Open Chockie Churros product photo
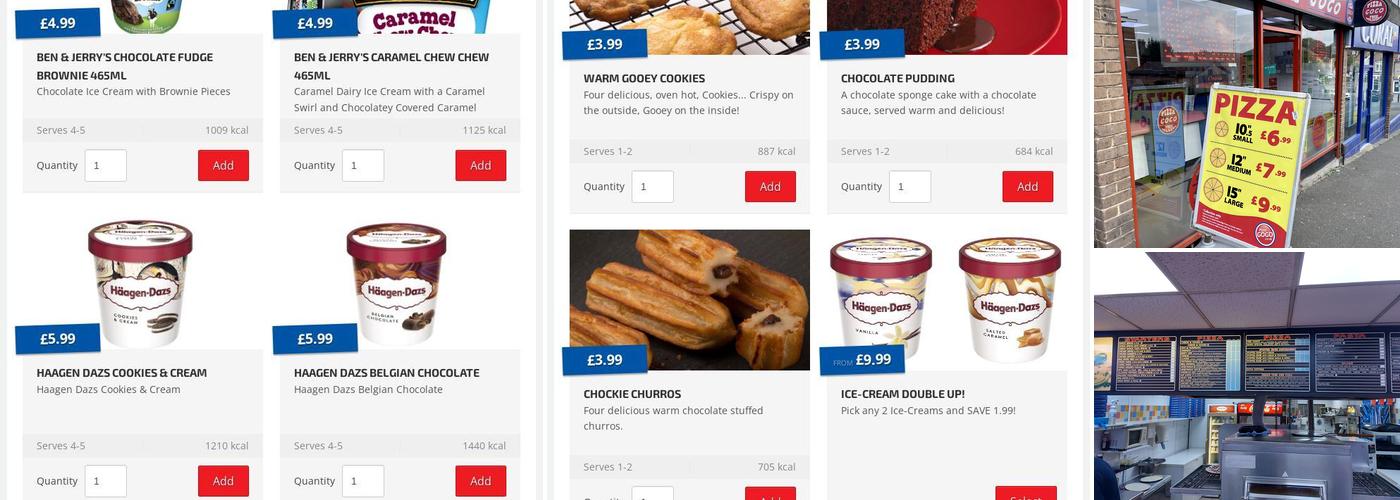This screenshot has width=1400, height=500. tap(690, 300)
